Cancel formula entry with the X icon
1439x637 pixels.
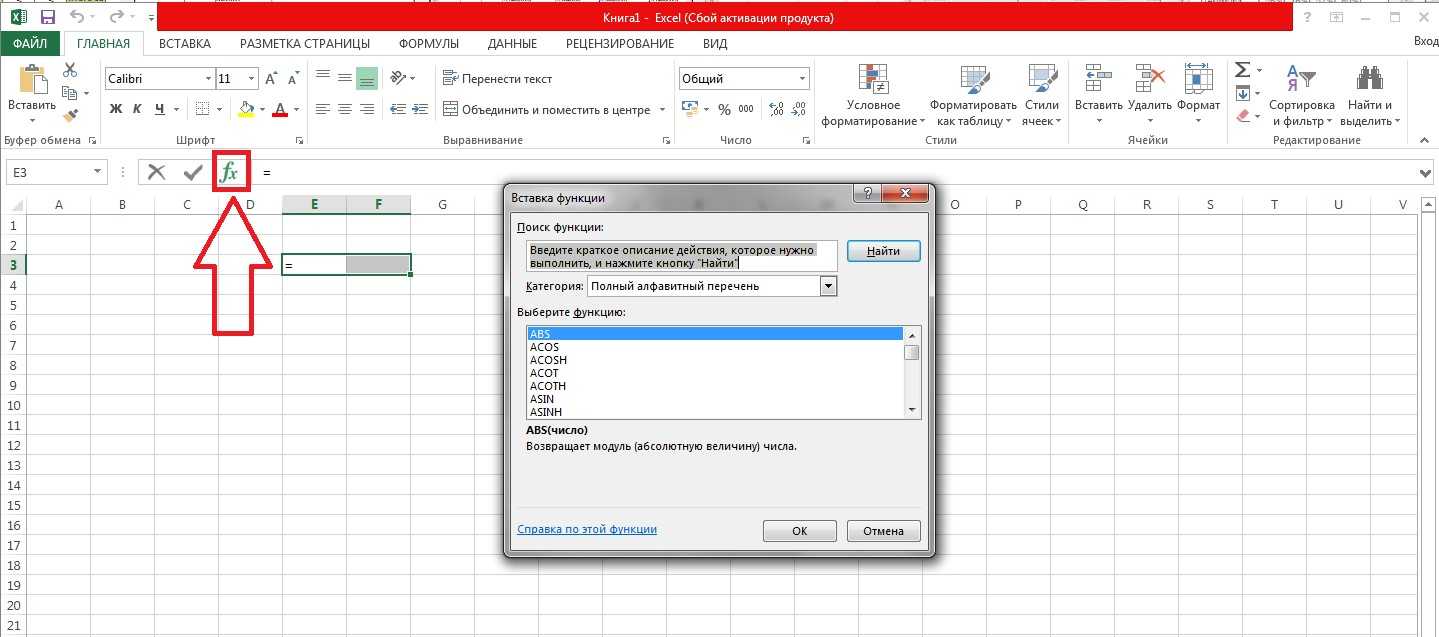click(x=156, y=172)
